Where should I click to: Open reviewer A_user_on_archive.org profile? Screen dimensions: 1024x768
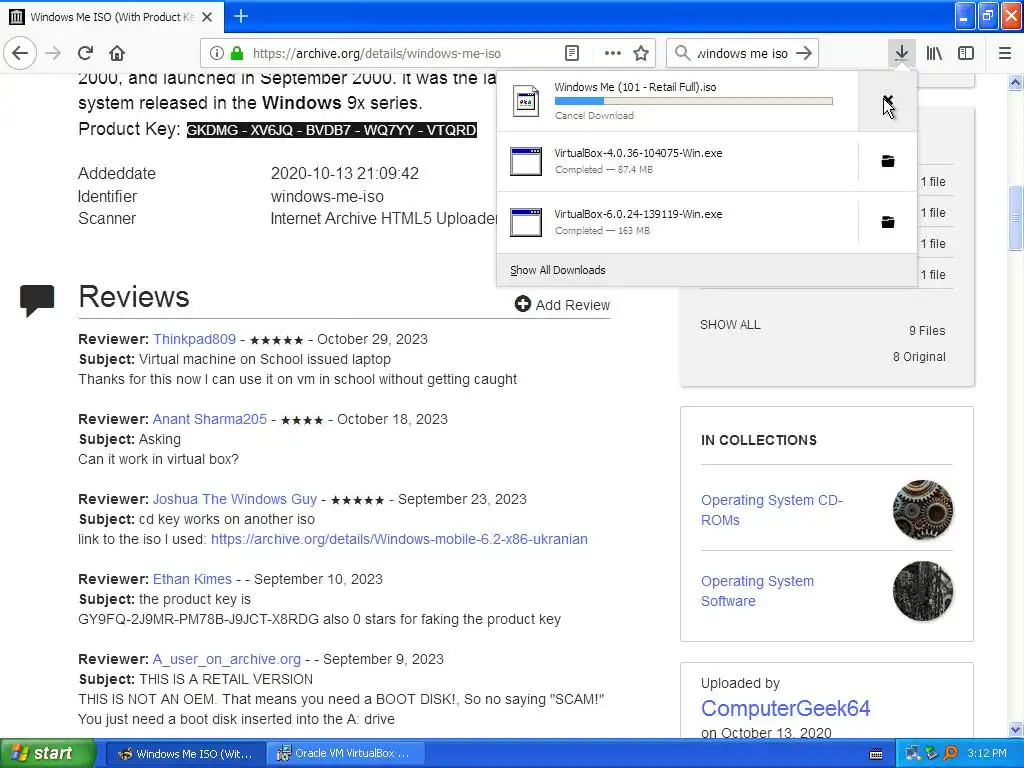pos(227,660)
